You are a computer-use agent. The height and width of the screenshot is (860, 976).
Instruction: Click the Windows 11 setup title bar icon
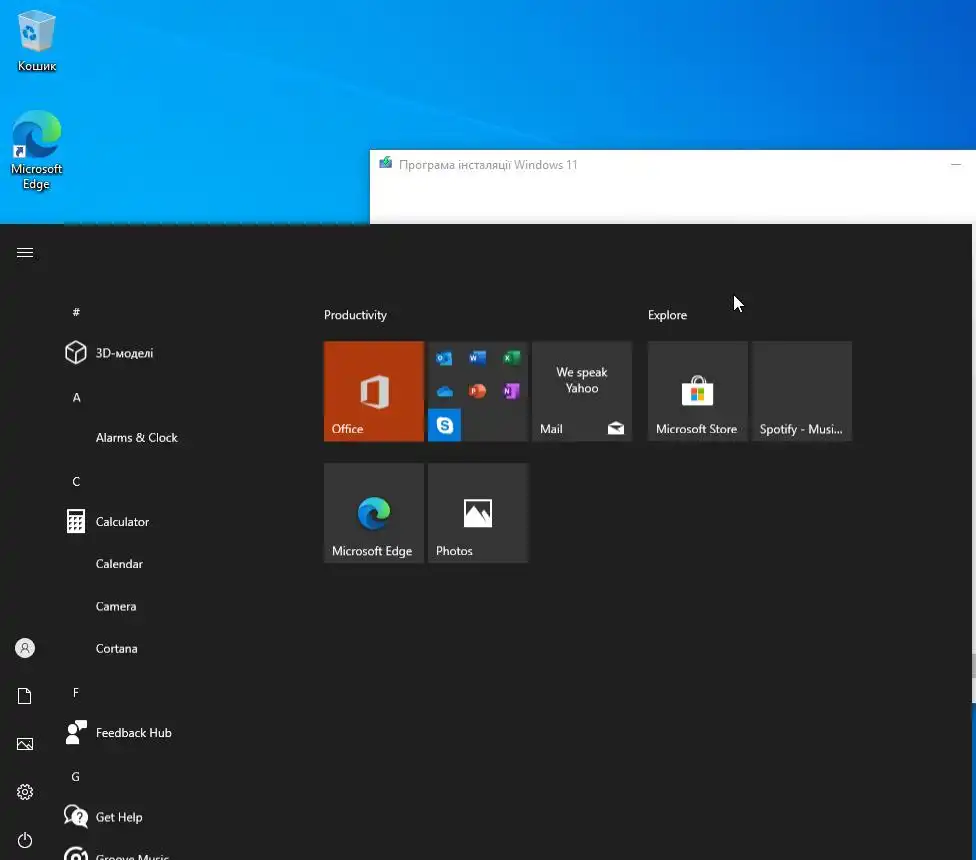[x=385, y=163]
